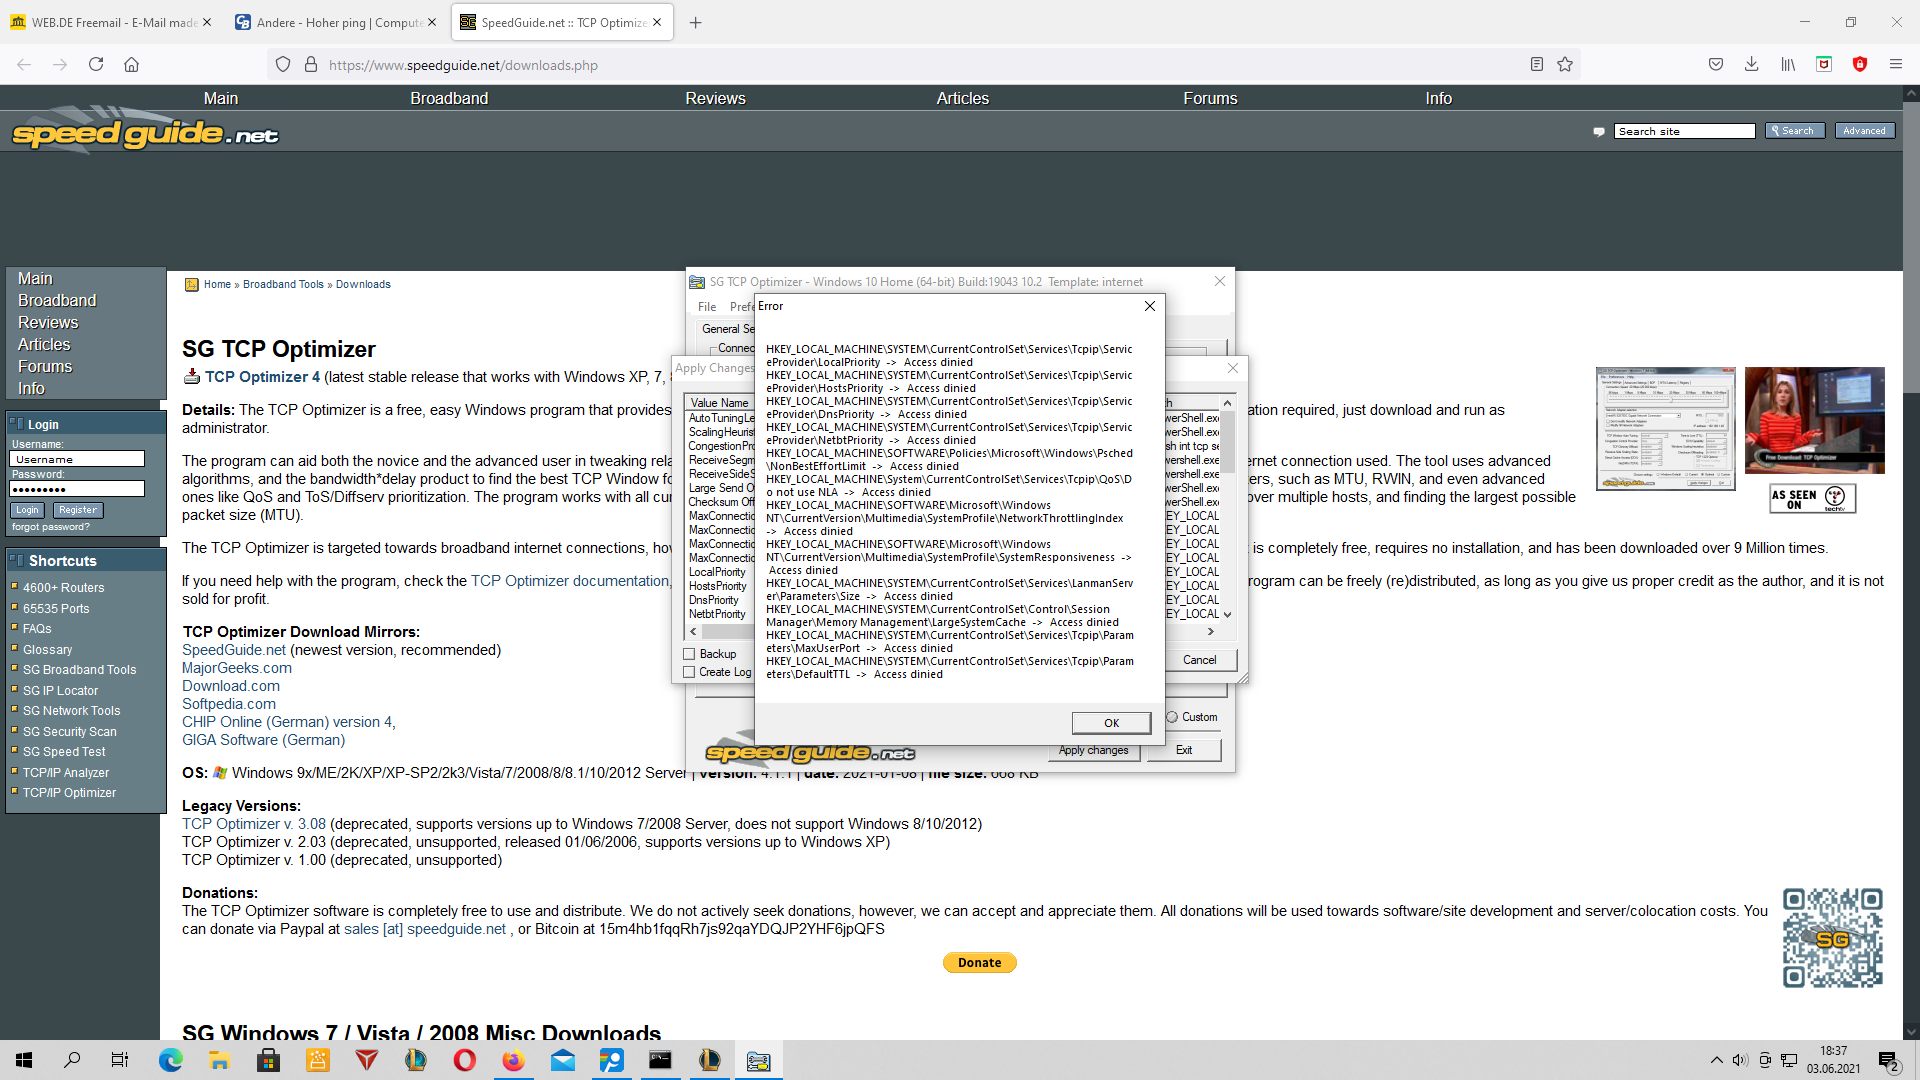
Task: Open Firefox downloads panel icon
Action: [x=1751, y=65]
